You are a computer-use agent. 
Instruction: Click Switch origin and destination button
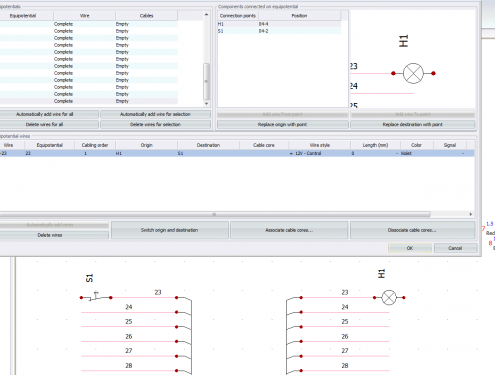click(x=169, y=230)
